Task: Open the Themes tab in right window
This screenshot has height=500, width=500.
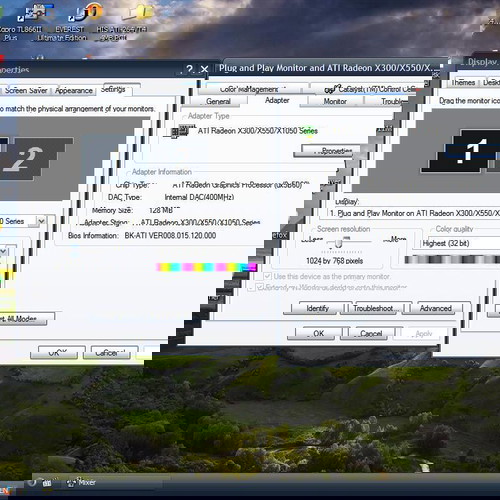Action: (x=463, y=82)
